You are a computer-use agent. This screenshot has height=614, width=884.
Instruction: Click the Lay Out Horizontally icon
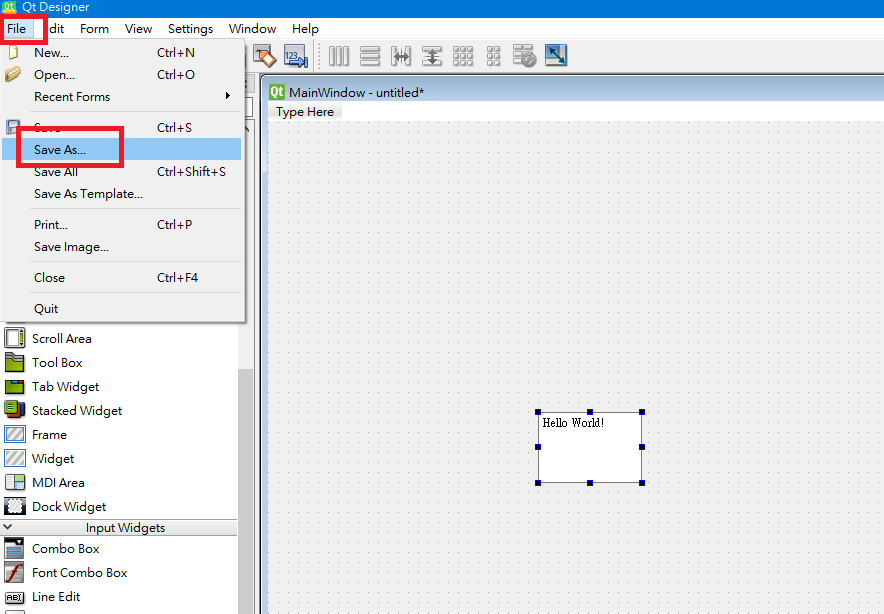tap(339, 56)
